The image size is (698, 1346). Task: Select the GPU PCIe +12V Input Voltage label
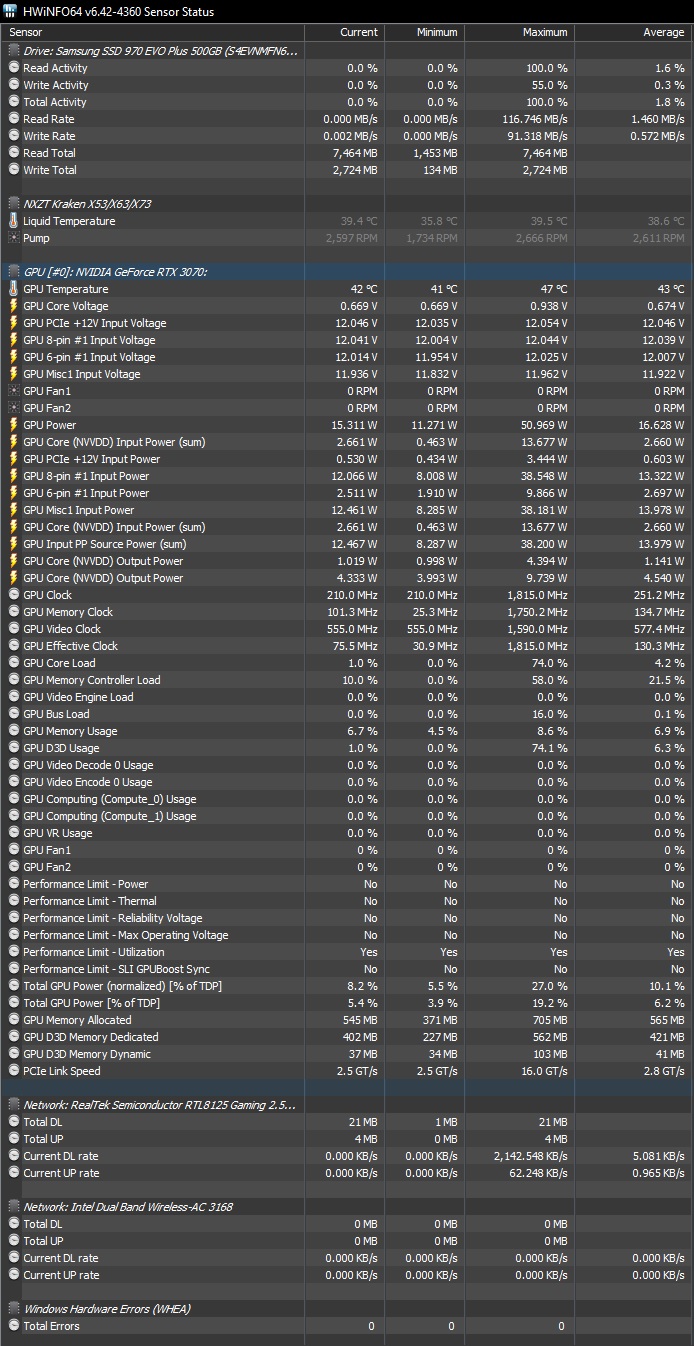(95, 323)
